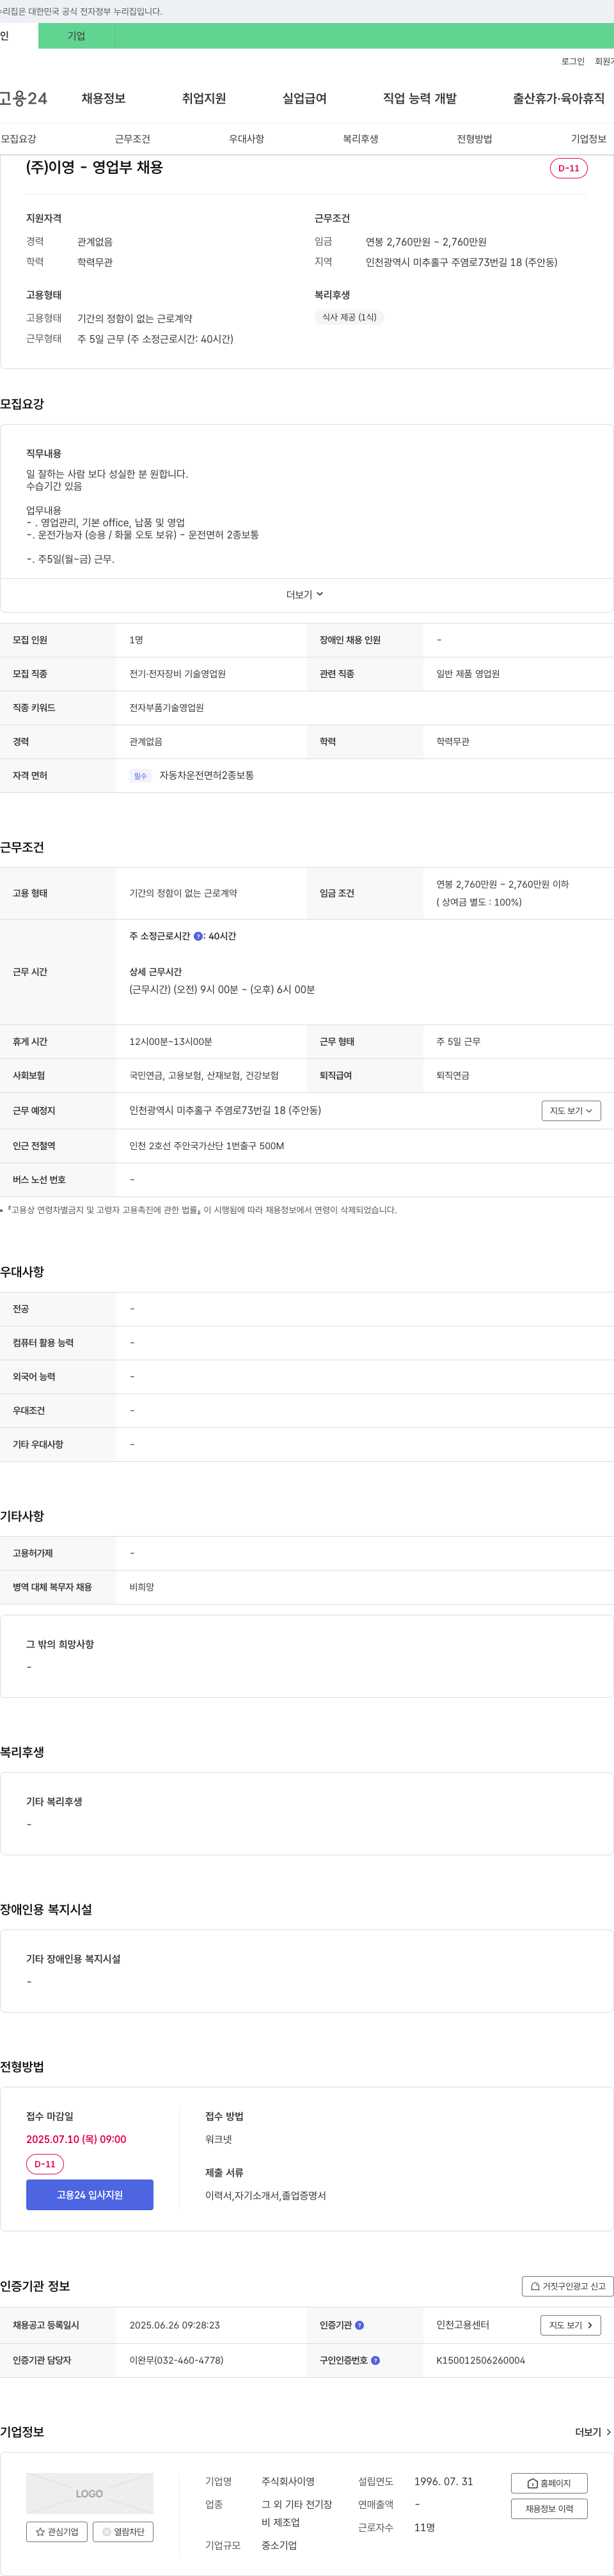Click the star icon on 관심기업
614x2576 pixels.
(x=40, y=2532)
